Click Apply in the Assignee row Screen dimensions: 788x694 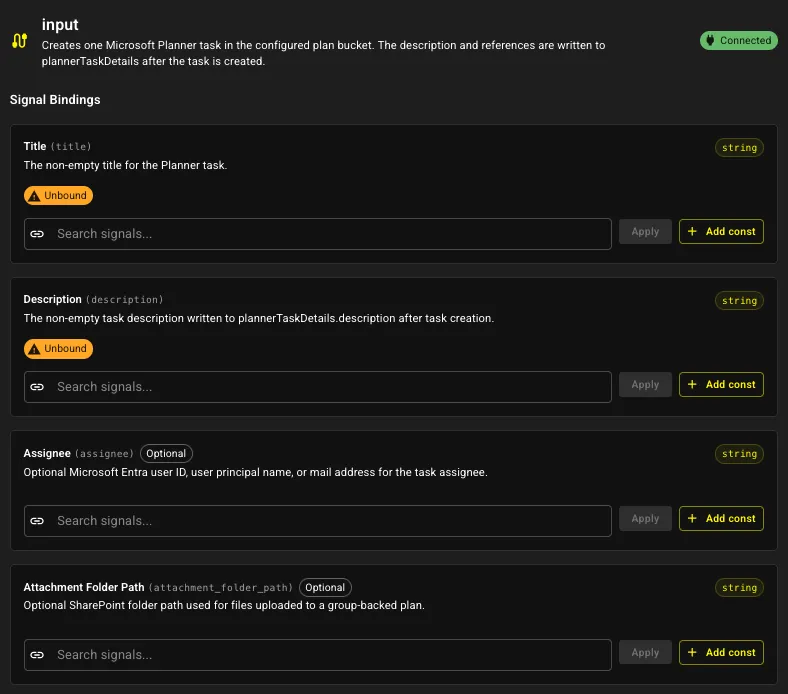pos(645,519)
